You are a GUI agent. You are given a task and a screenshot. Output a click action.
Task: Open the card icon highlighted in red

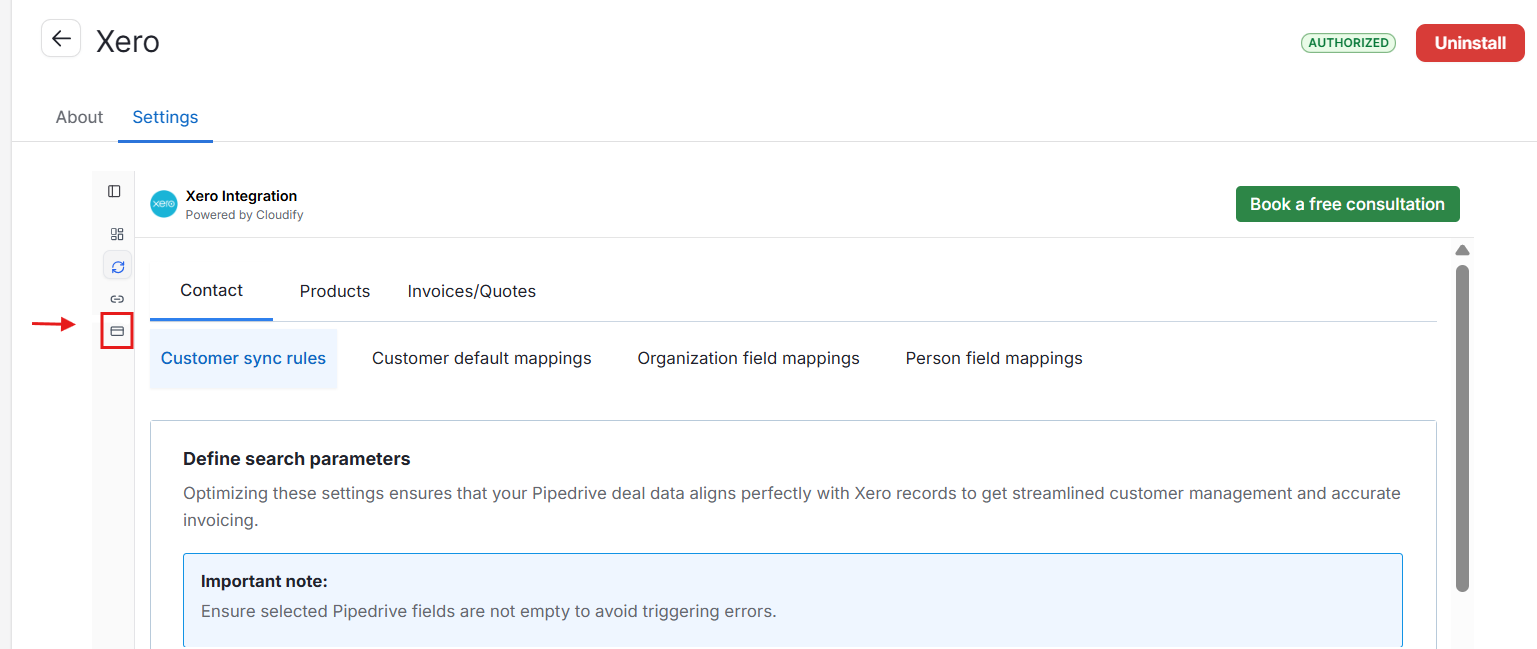point(117,330)
